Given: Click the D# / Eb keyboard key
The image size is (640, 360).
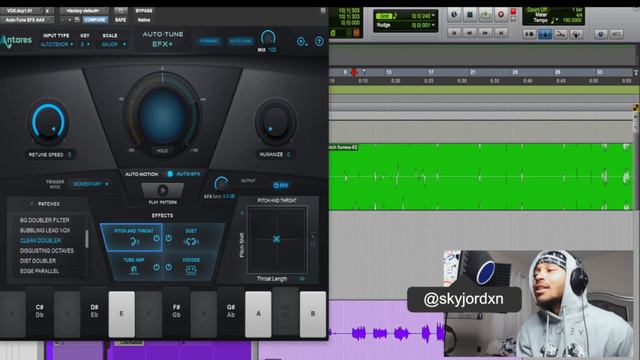Looking at the screenshot, I should [94, 311].
